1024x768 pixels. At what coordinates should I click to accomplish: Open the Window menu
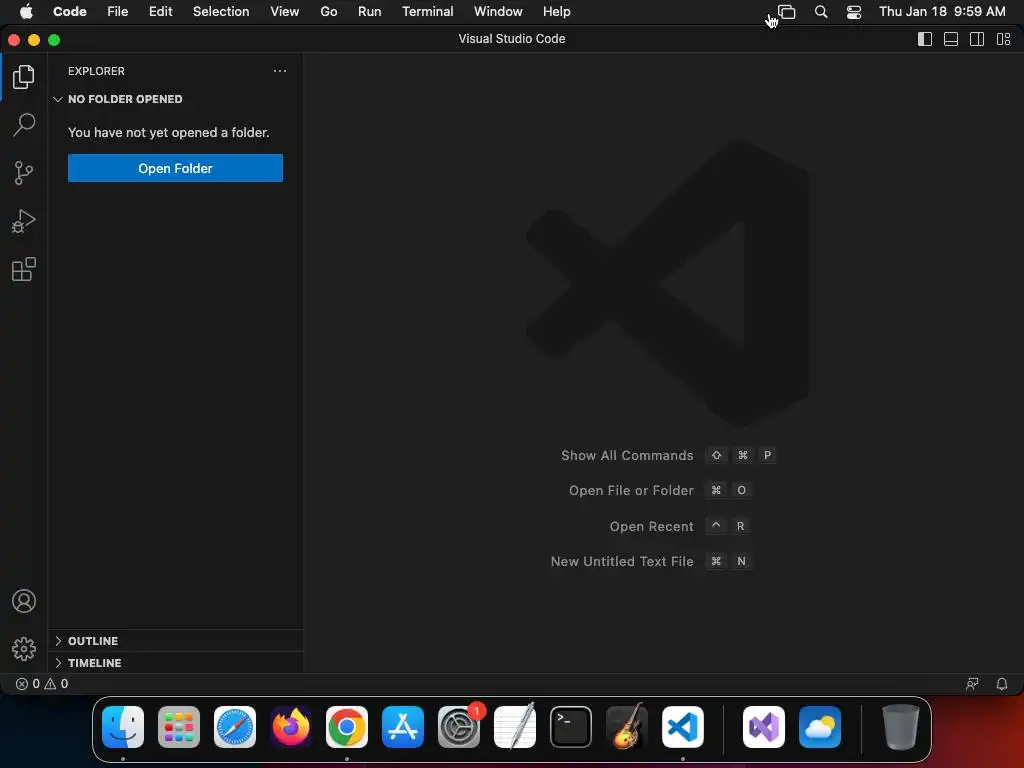[498, 12]
